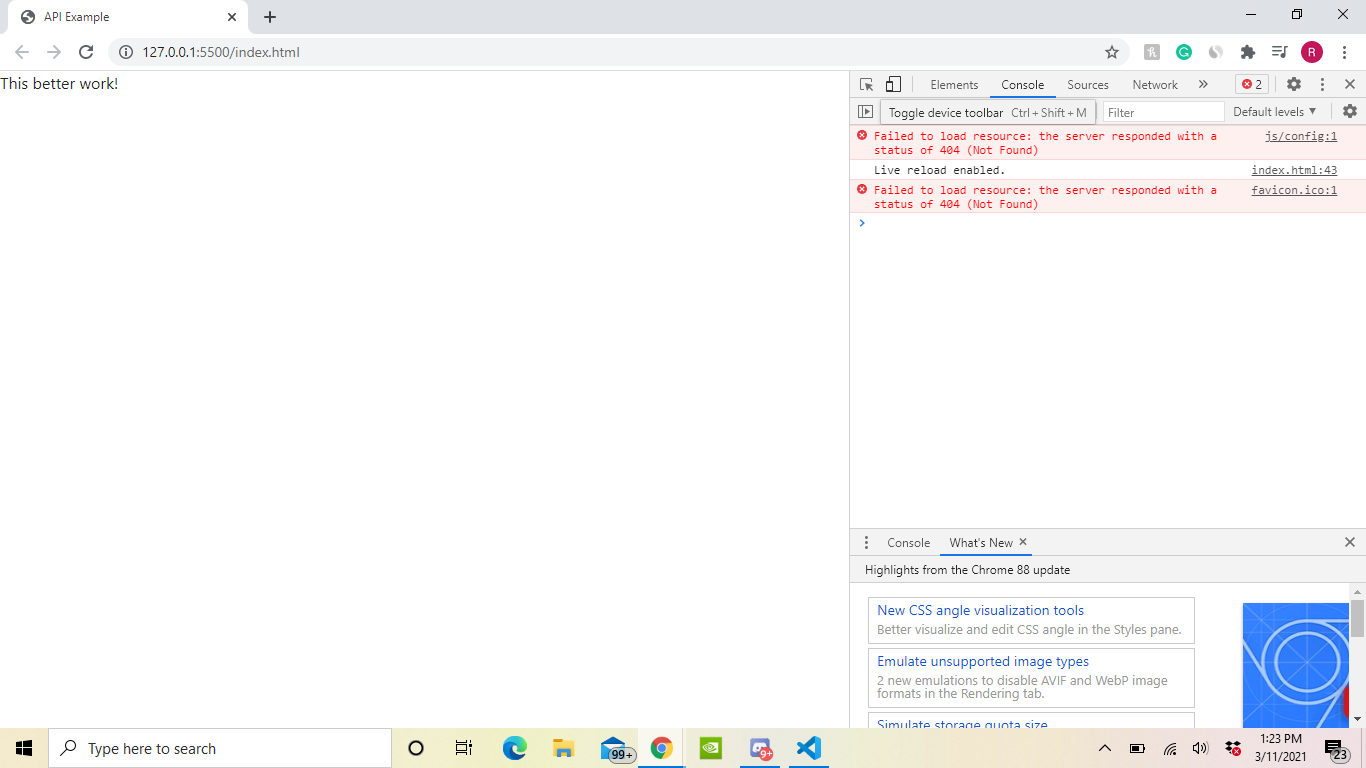Open the drawer three-dot menu
Viewport: 1366px width, 768px height.
point(866,542)
